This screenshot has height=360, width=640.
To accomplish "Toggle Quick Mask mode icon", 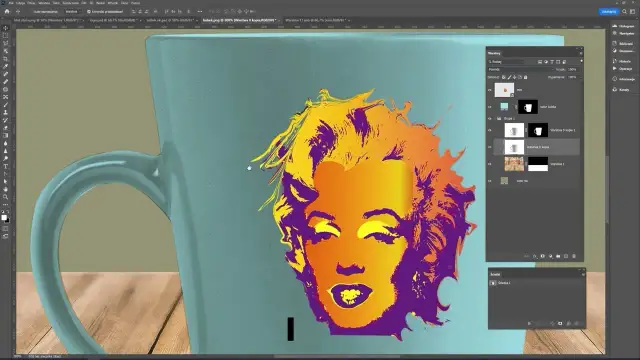I will point(5,228).
